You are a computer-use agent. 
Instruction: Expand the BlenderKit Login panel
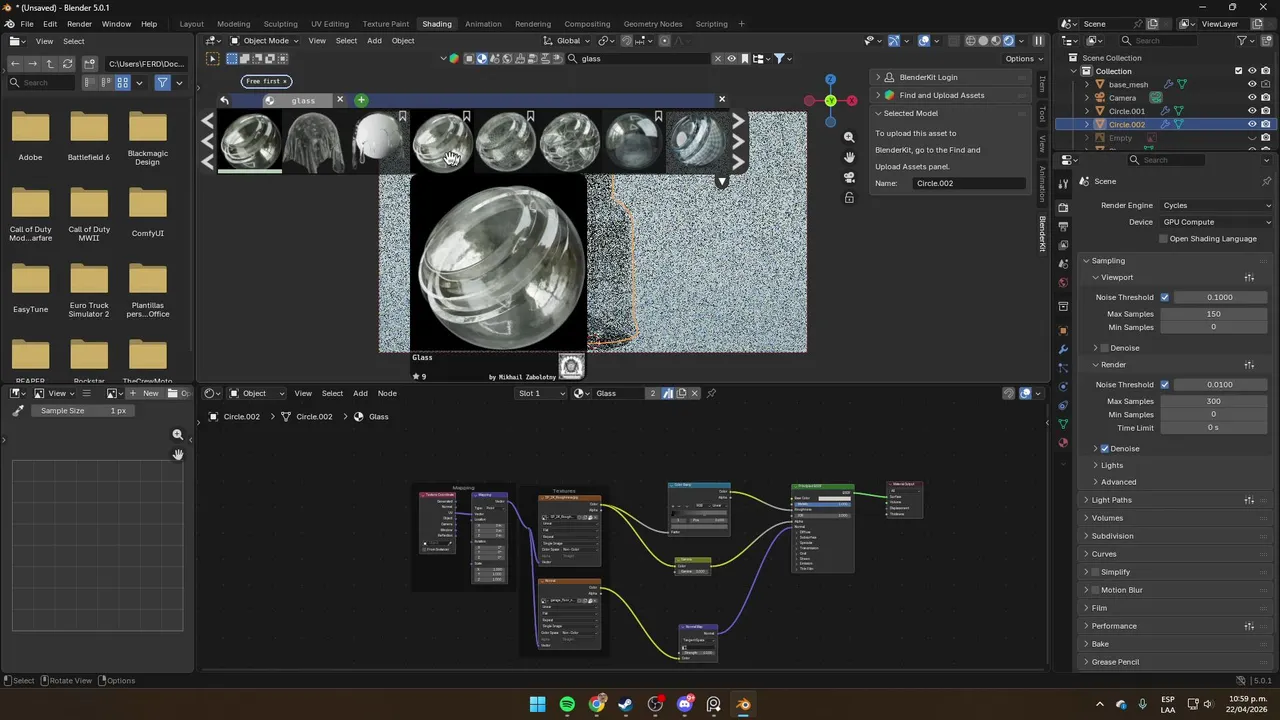[927, 77]
